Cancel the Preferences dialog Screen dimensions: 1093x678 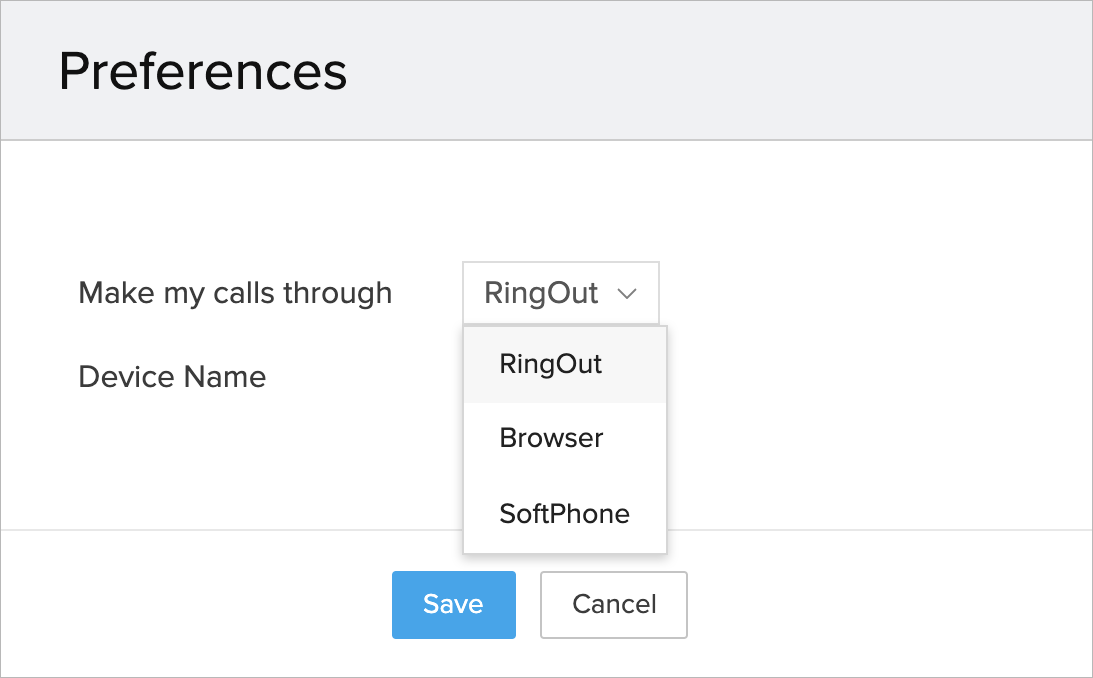[614, 604]
